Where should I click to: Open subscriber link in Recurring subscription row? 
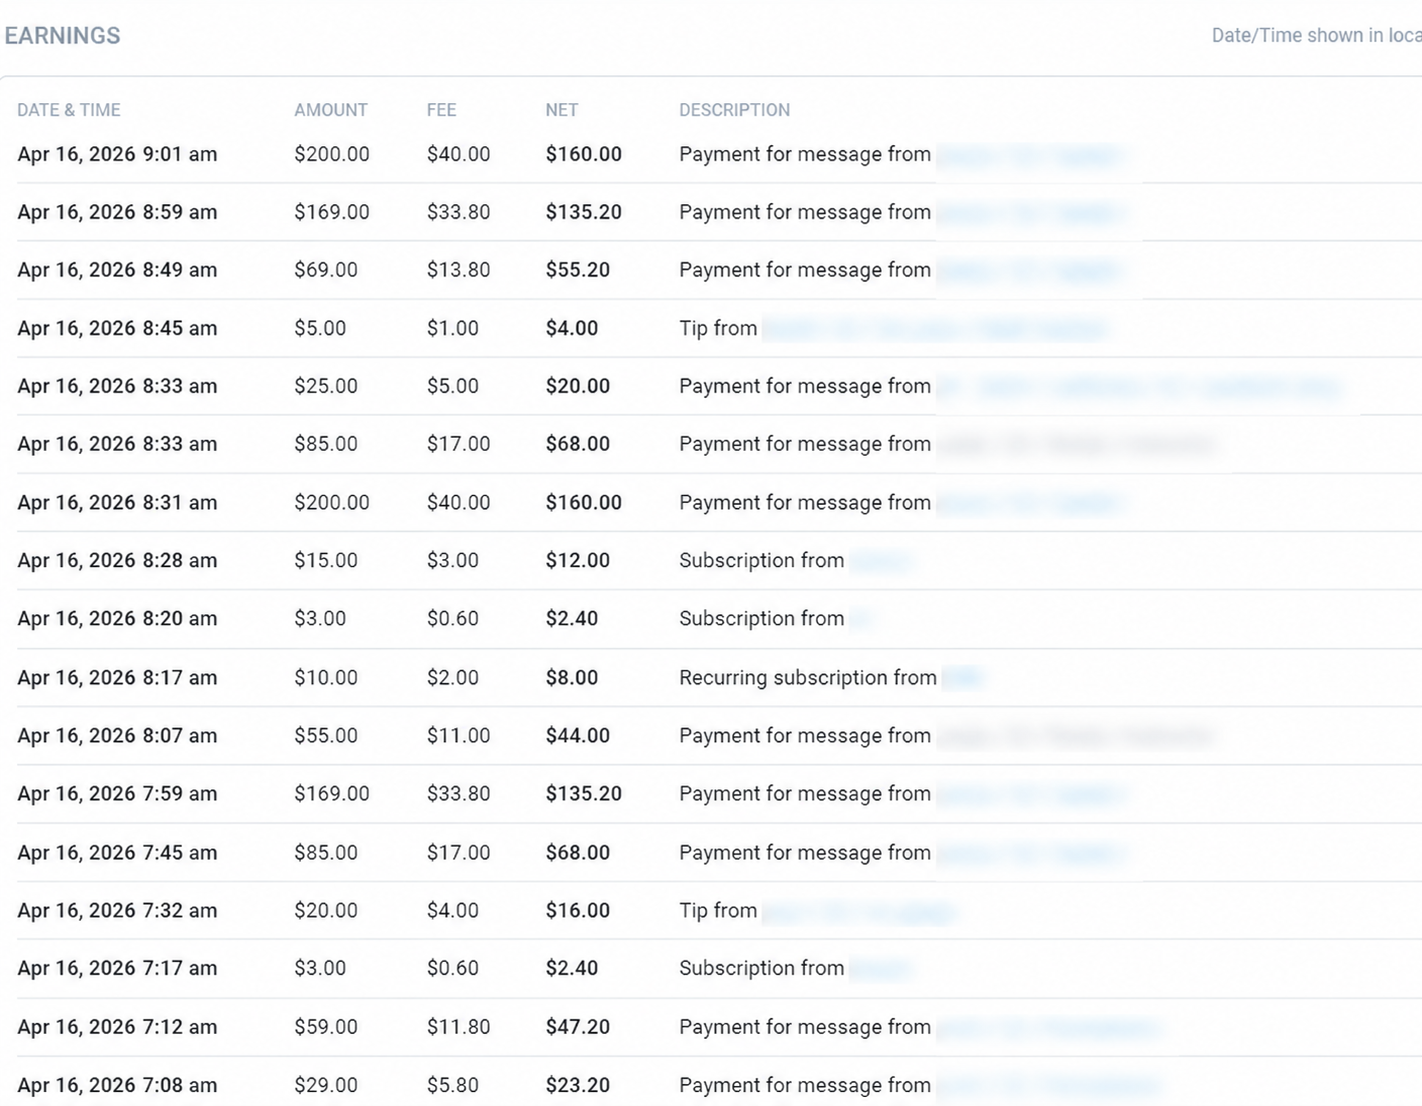click(x=962, y=678)
